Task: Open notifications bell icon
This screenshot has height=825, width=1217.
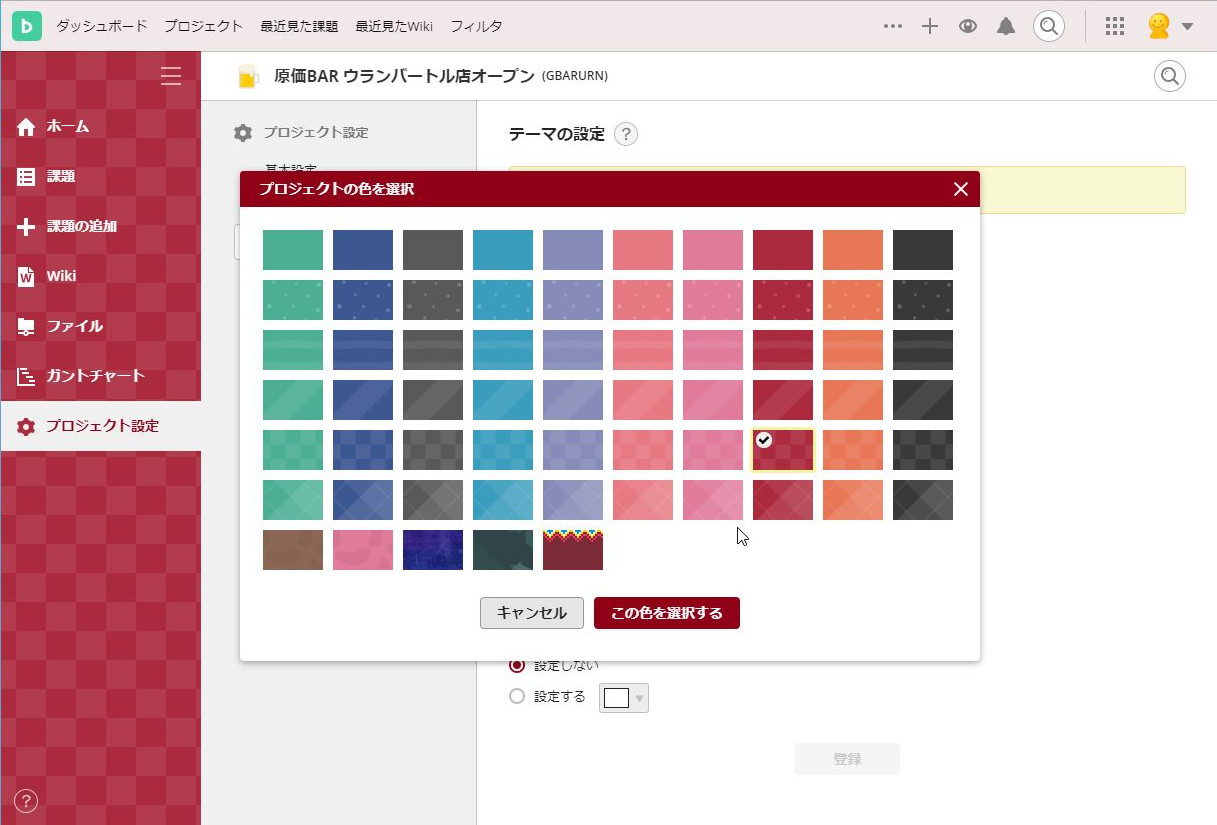Action: tap(1006, 27)
